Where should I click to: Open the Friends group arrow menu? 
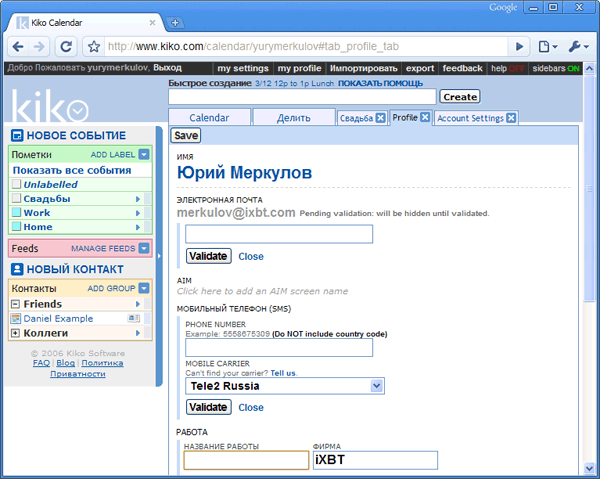point(138,304)
